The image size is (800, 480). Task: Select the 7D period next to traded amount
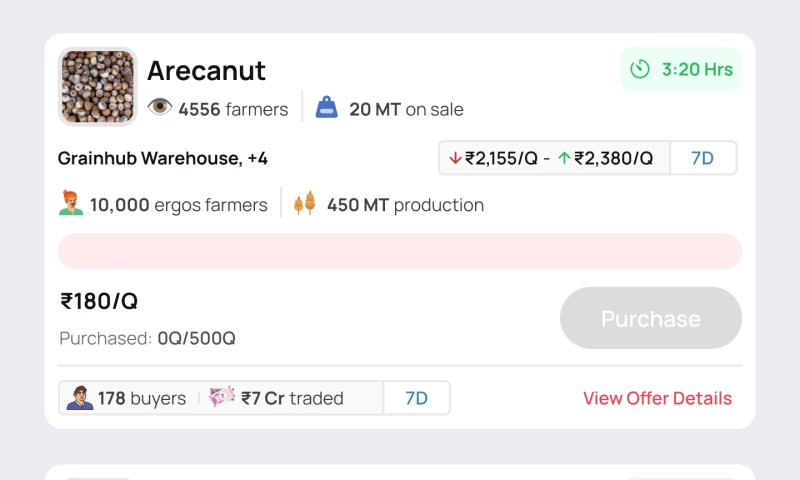(416, 398)
